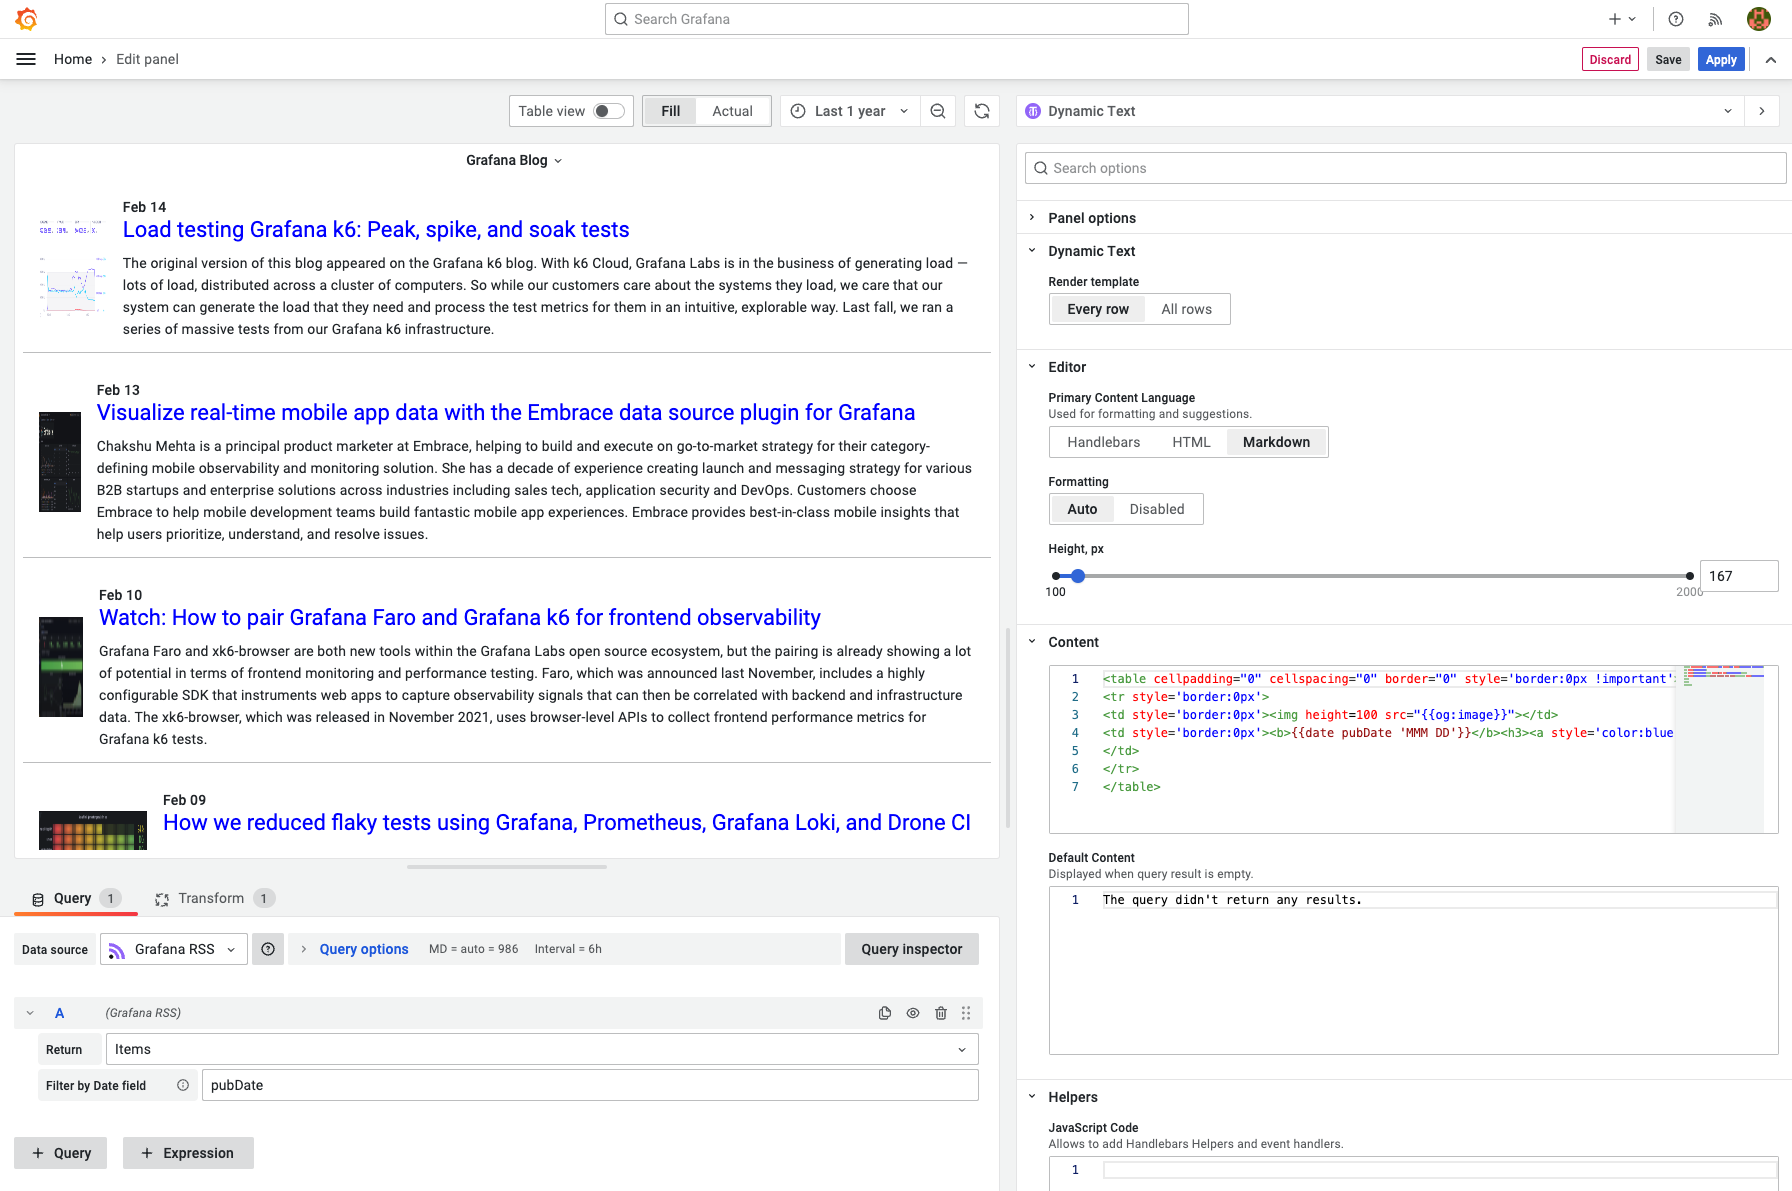1792x1191 pixels.
Task: Open the hamburger navigation menu
Action: point(26,59)
